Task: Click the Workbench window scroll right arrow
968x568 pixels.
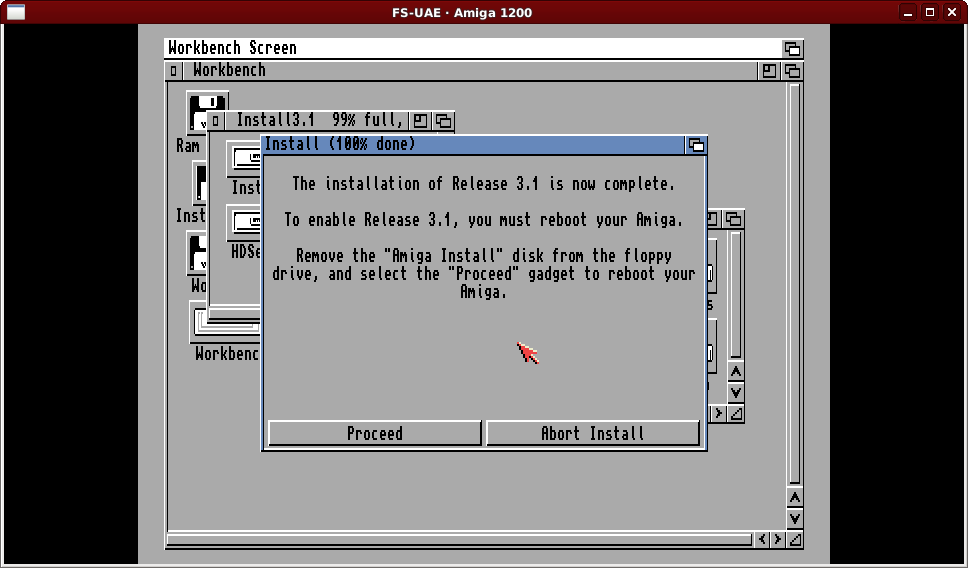Action: pos(778,540)
